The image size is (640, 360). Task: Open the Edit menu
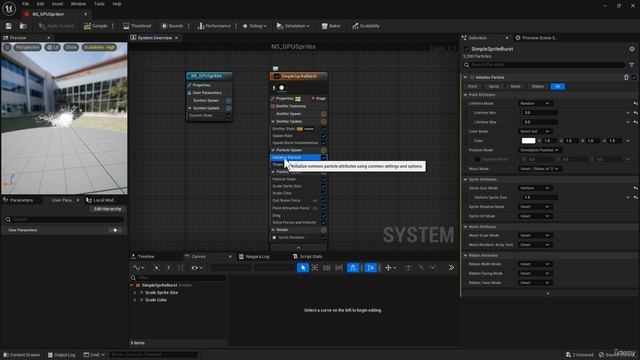tap(40, 4)
